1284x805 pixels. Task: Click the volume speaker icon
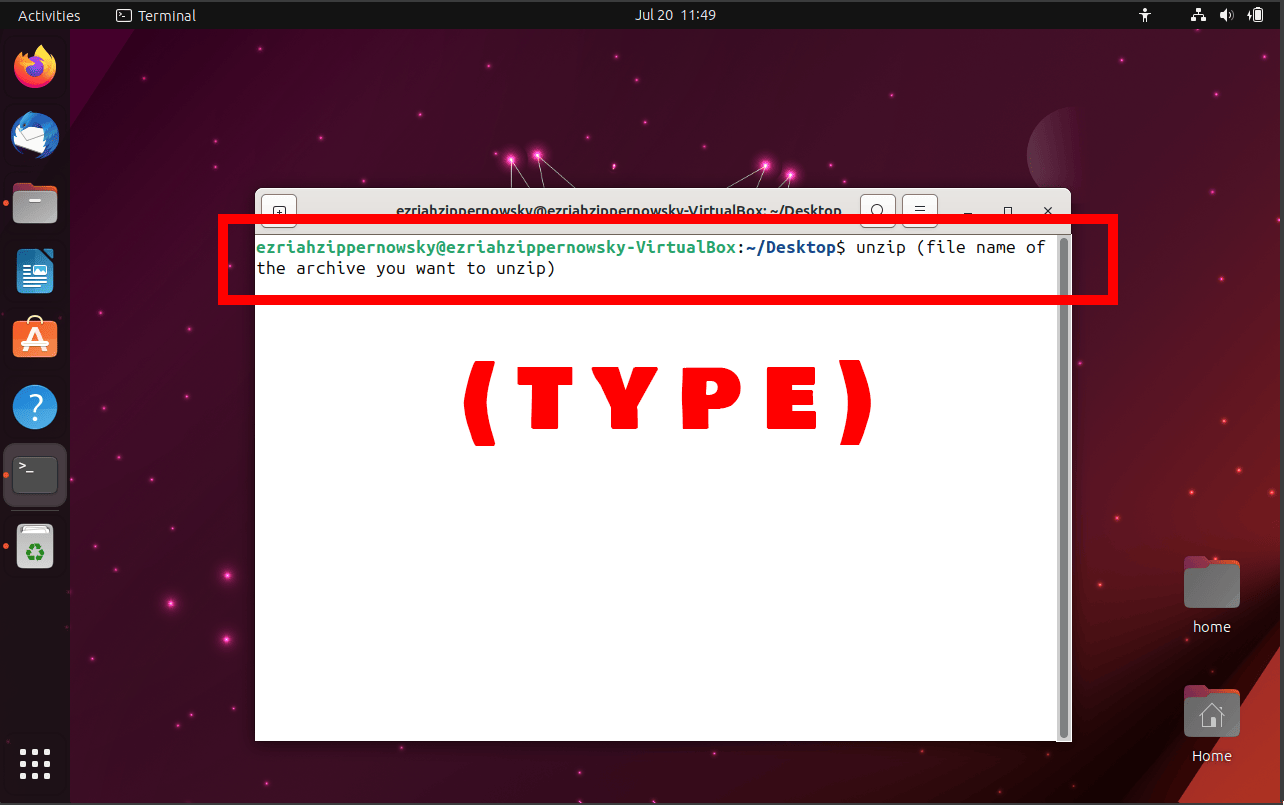click(1227, 15)
